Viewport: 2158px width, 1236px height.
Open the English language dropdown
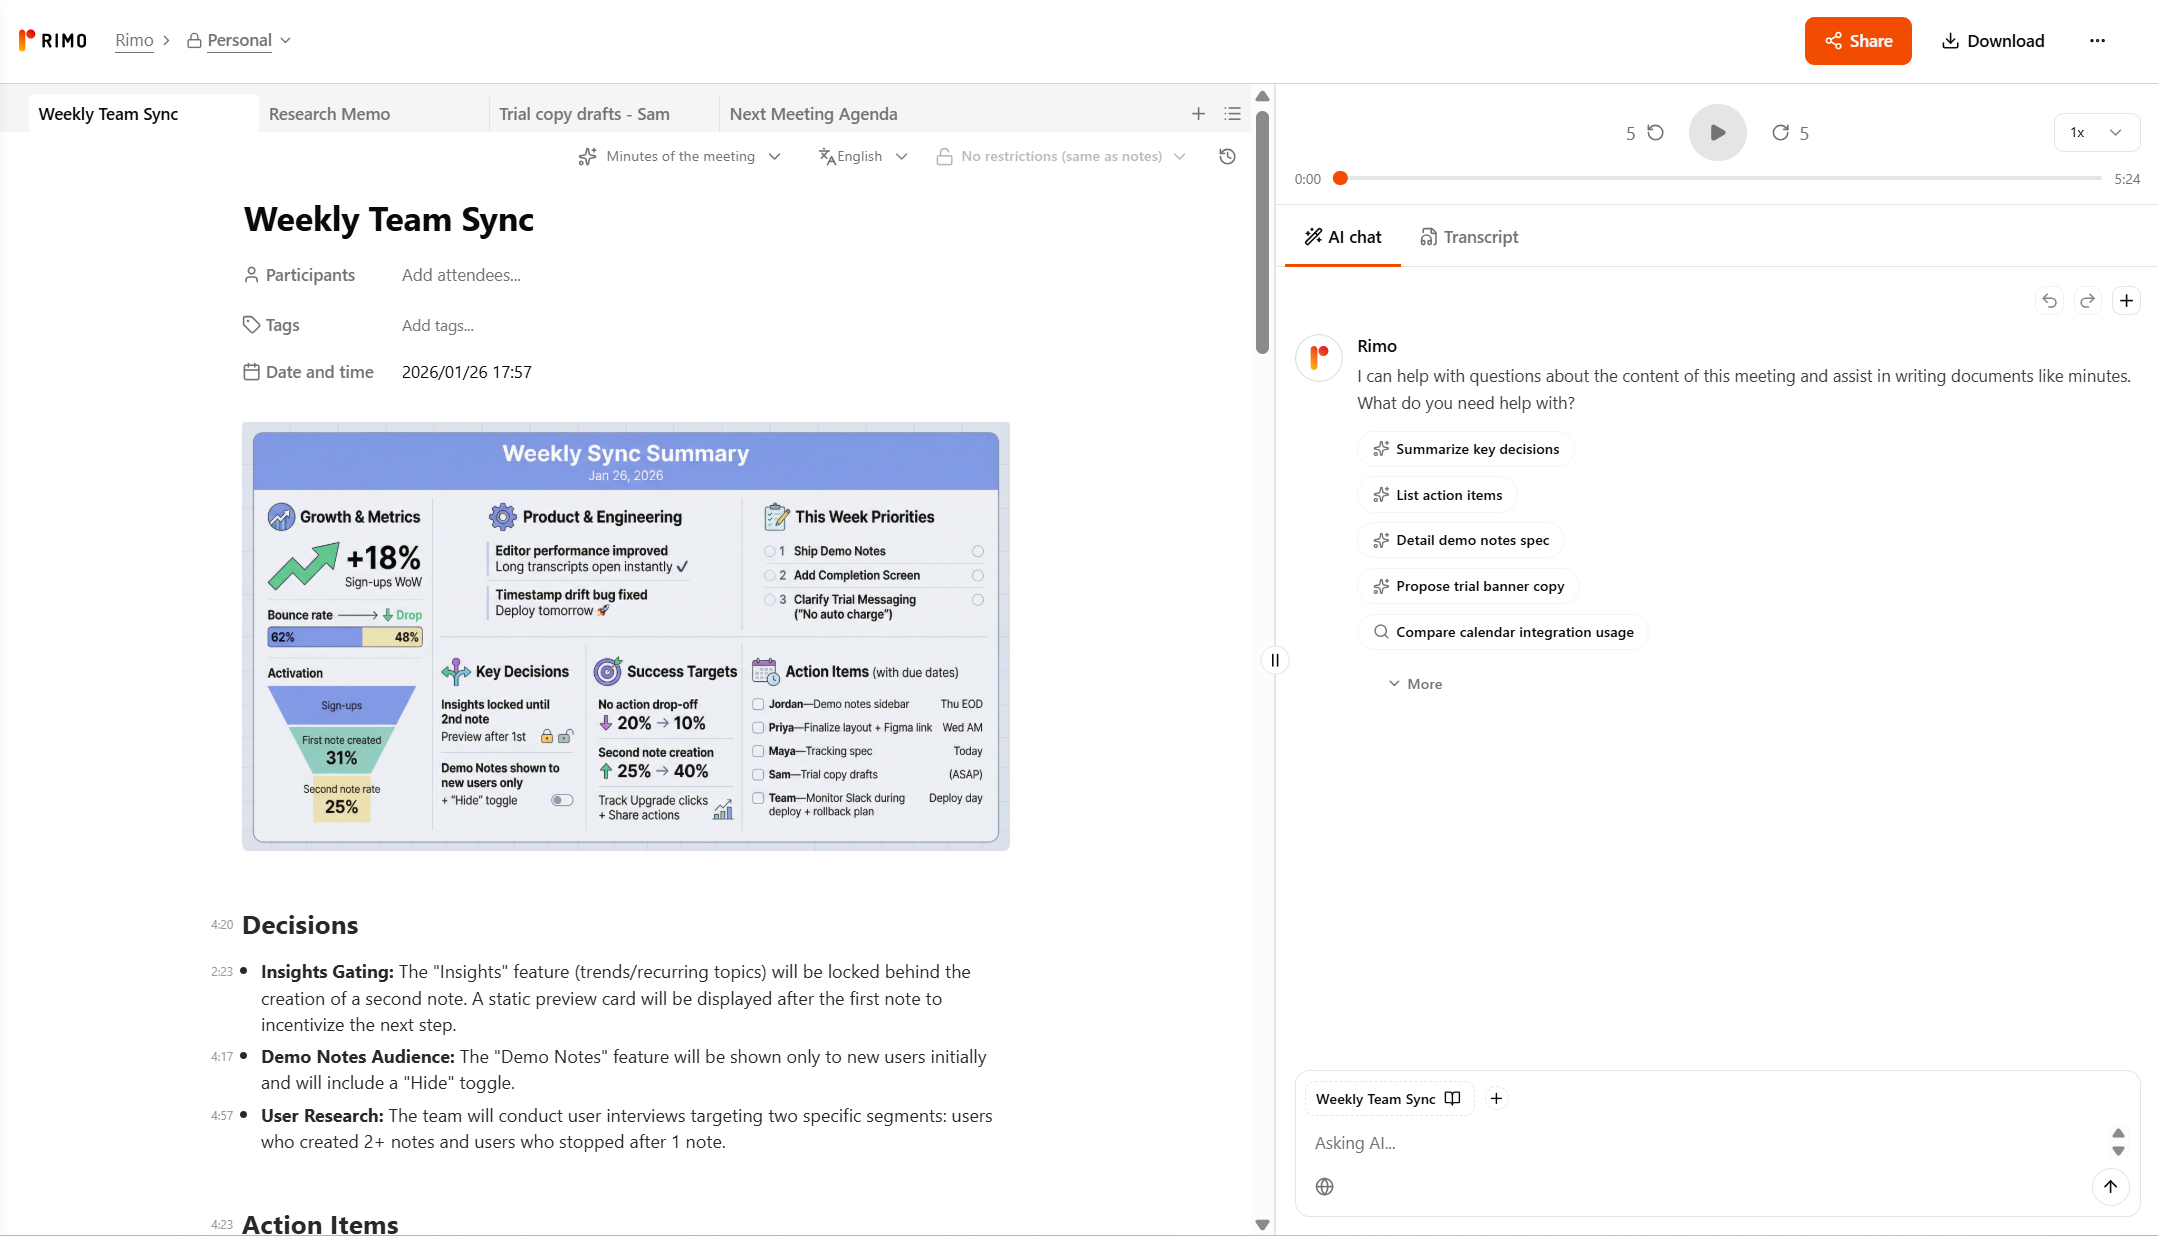pyautogui.click(x=863, y=156)
